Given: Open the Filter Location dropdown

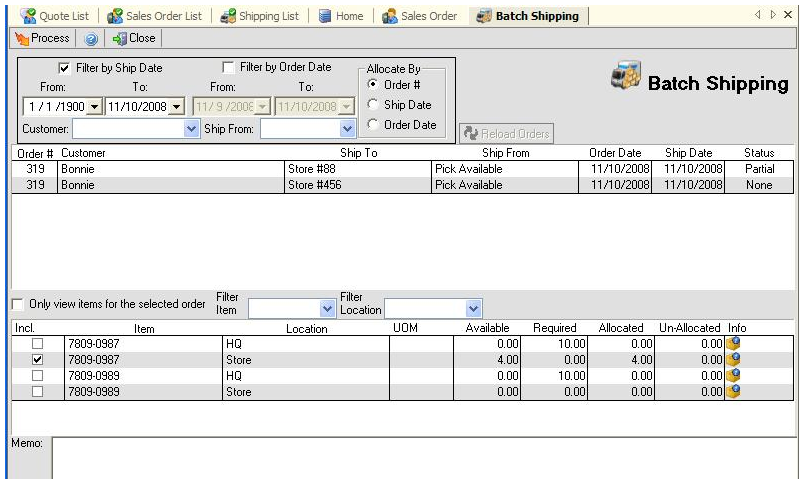Looking at the screenshot, I should point(474,310).
